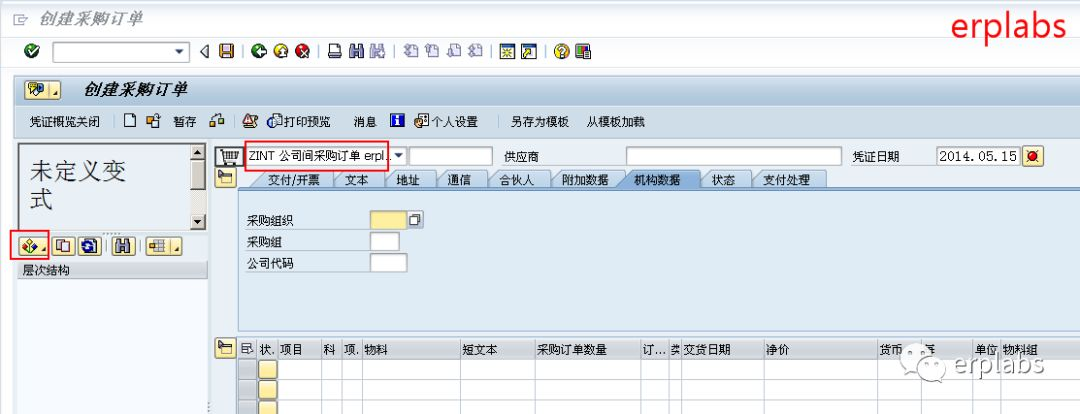Switch to the 附加数据 tab

[585, 180]
